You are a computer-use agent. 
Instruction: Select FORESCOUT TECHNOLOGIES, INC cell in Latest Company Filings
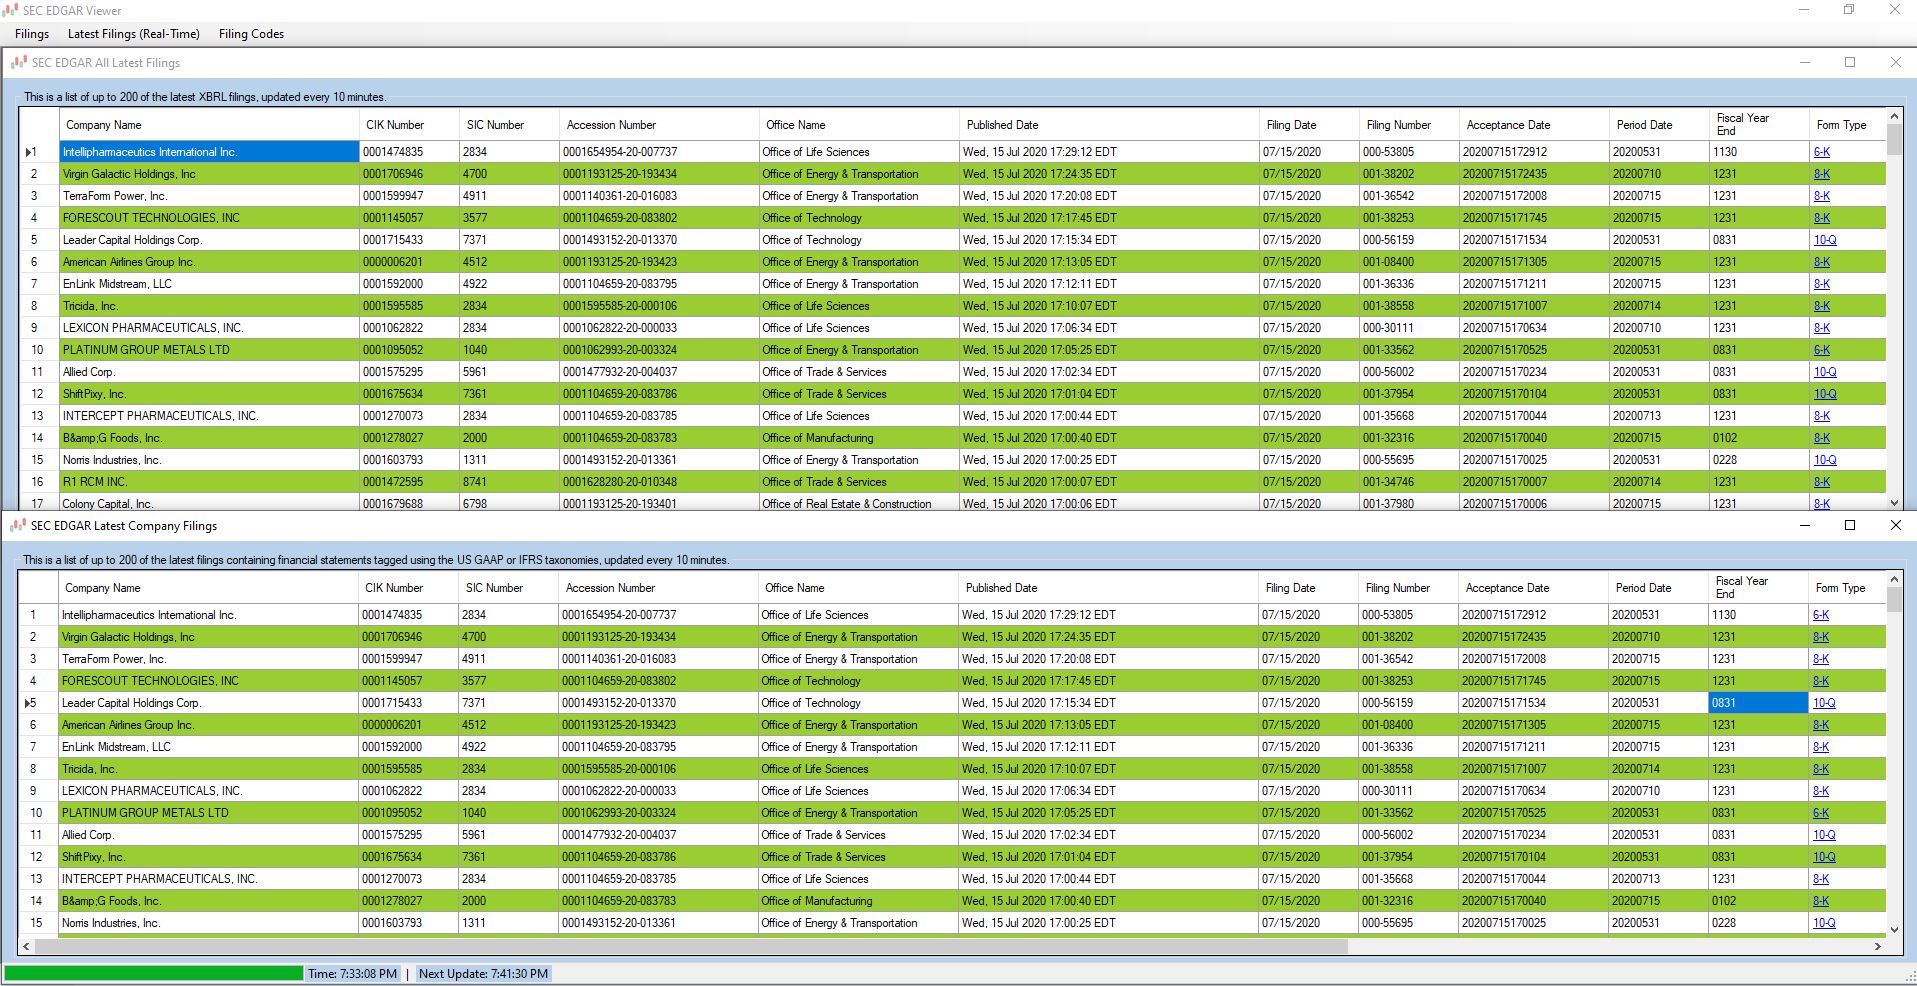tap(208, 681)
